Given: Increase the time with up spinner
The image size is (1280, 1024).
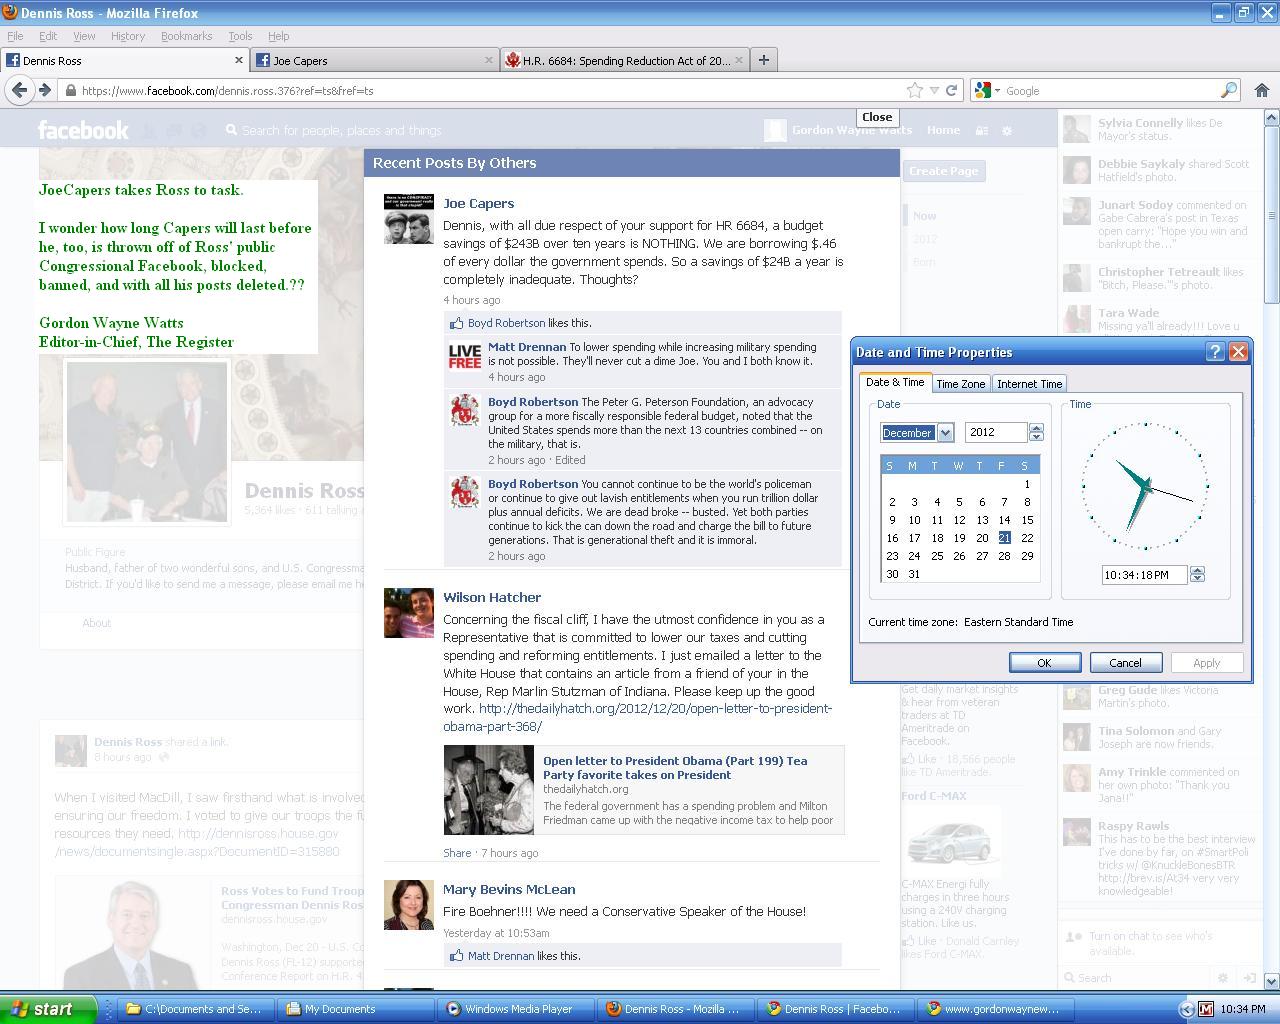Looking at the screenshot, I should click(1197, 570).
